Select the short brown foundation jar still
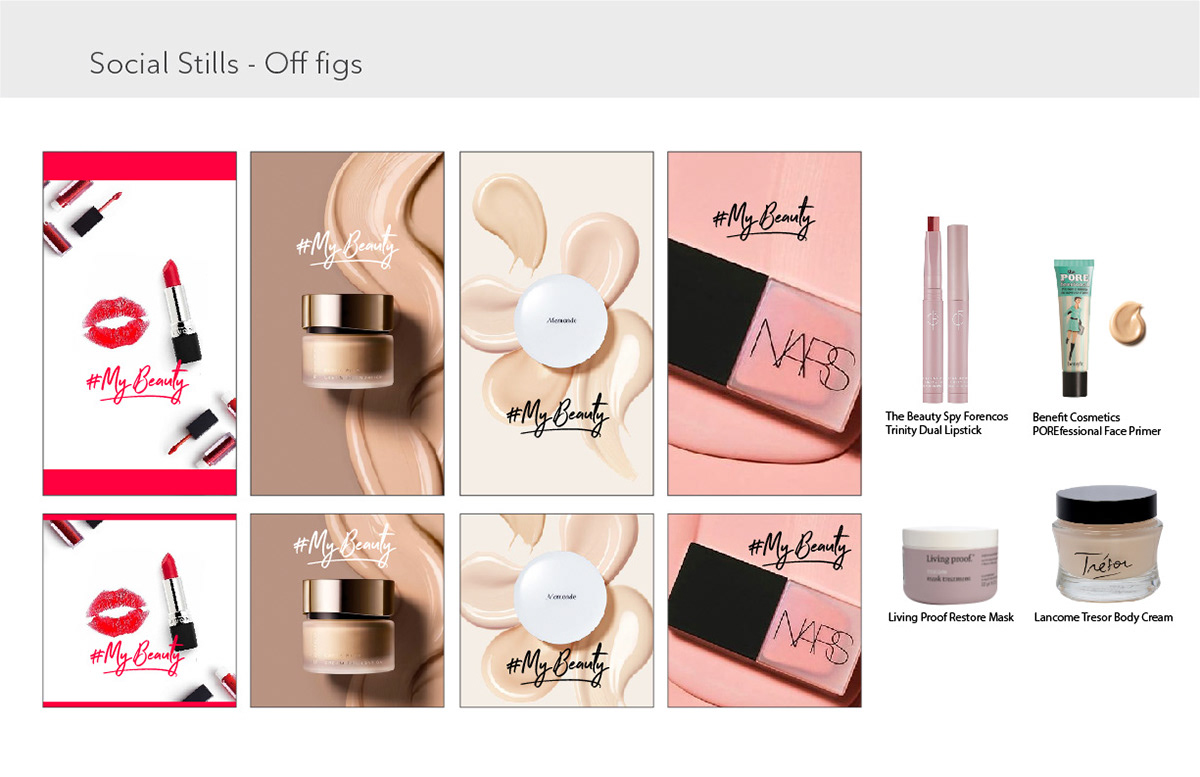The width and height of the screenshot is (1200, 777). [x=347, y=611]
